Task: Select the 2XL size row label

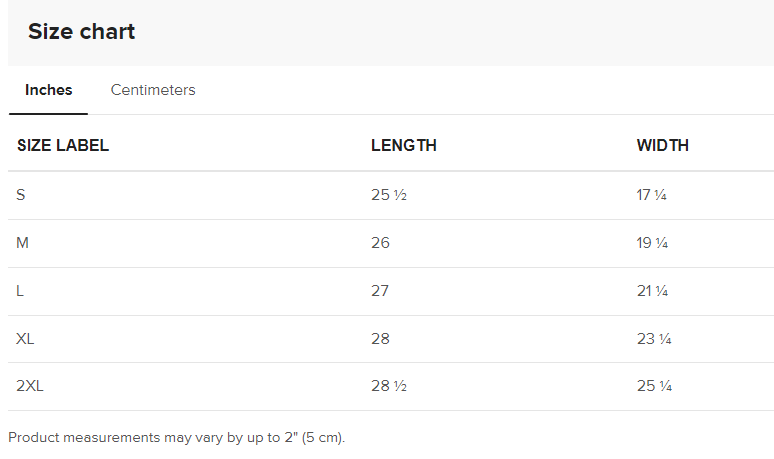Action: click(30, 386)
